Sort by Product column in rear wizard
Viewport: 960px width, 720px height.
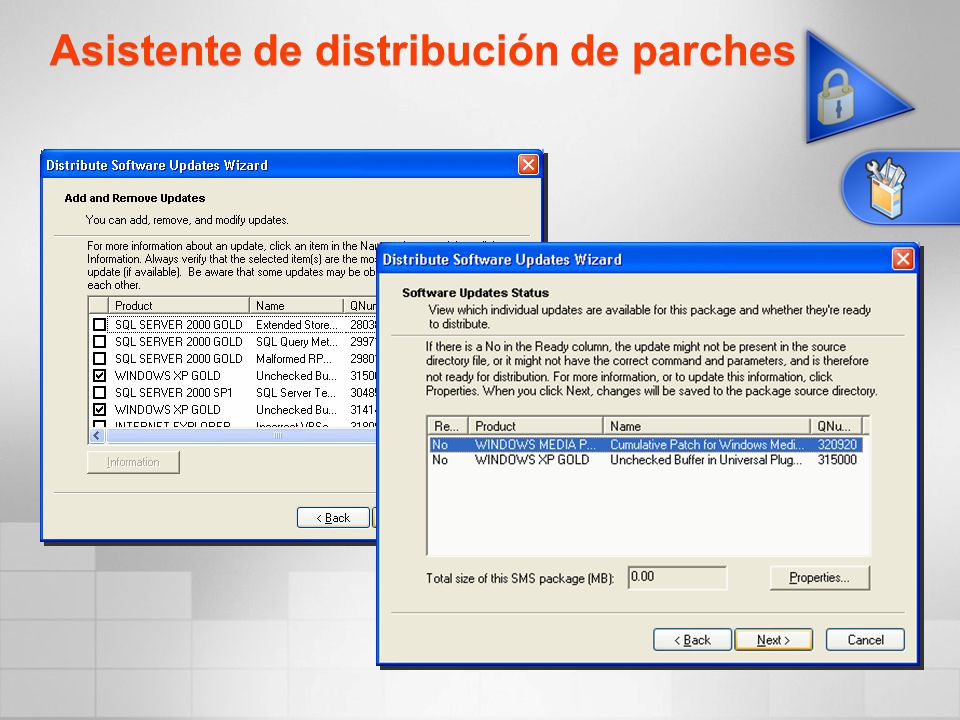tap(179, 305)
